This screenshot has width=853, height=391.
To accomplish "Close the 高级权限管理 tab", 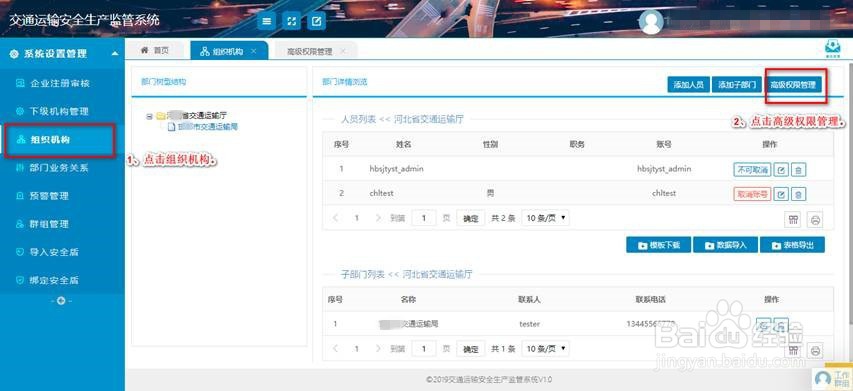I will tap(343, 51).
